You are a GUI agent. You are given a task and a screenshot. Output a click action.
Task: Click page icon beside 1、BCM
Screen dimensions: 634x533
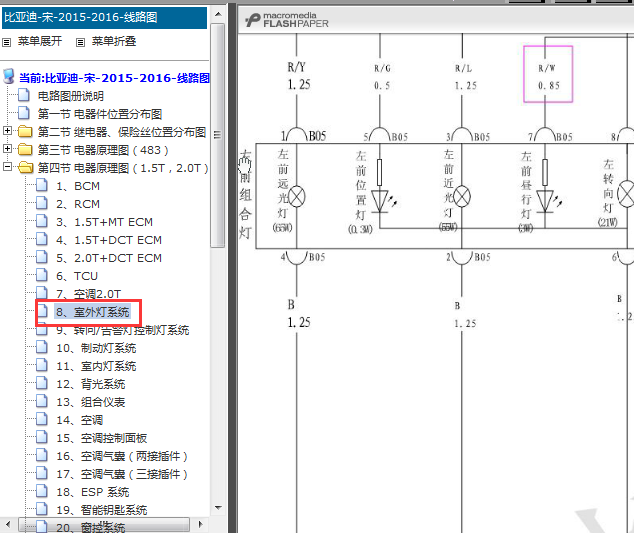(x=42, y=185)
